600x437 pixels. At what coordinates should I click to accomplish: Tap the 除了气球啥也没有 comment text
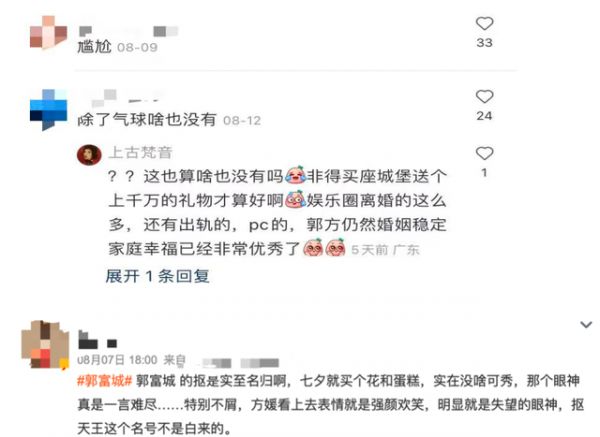tap(147, 120)
